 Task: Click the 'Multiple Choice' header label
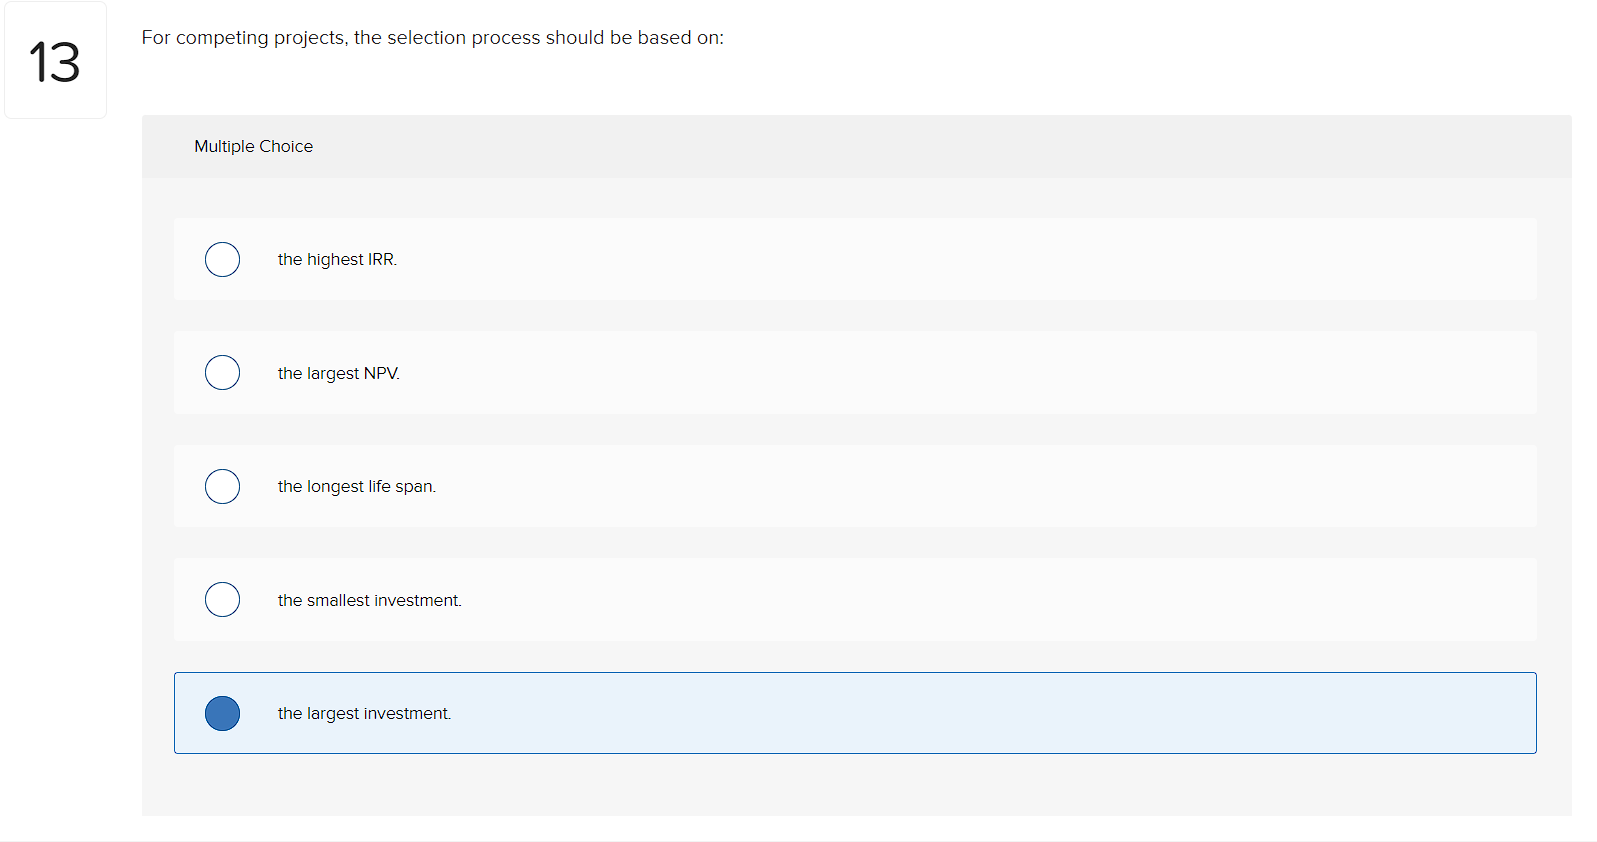point(253,146)
